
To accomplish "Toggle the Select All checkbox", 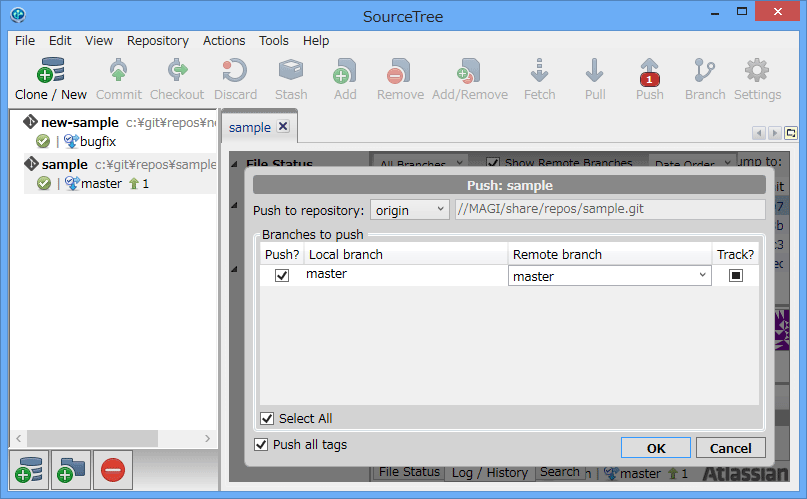I will click(267, 418).
